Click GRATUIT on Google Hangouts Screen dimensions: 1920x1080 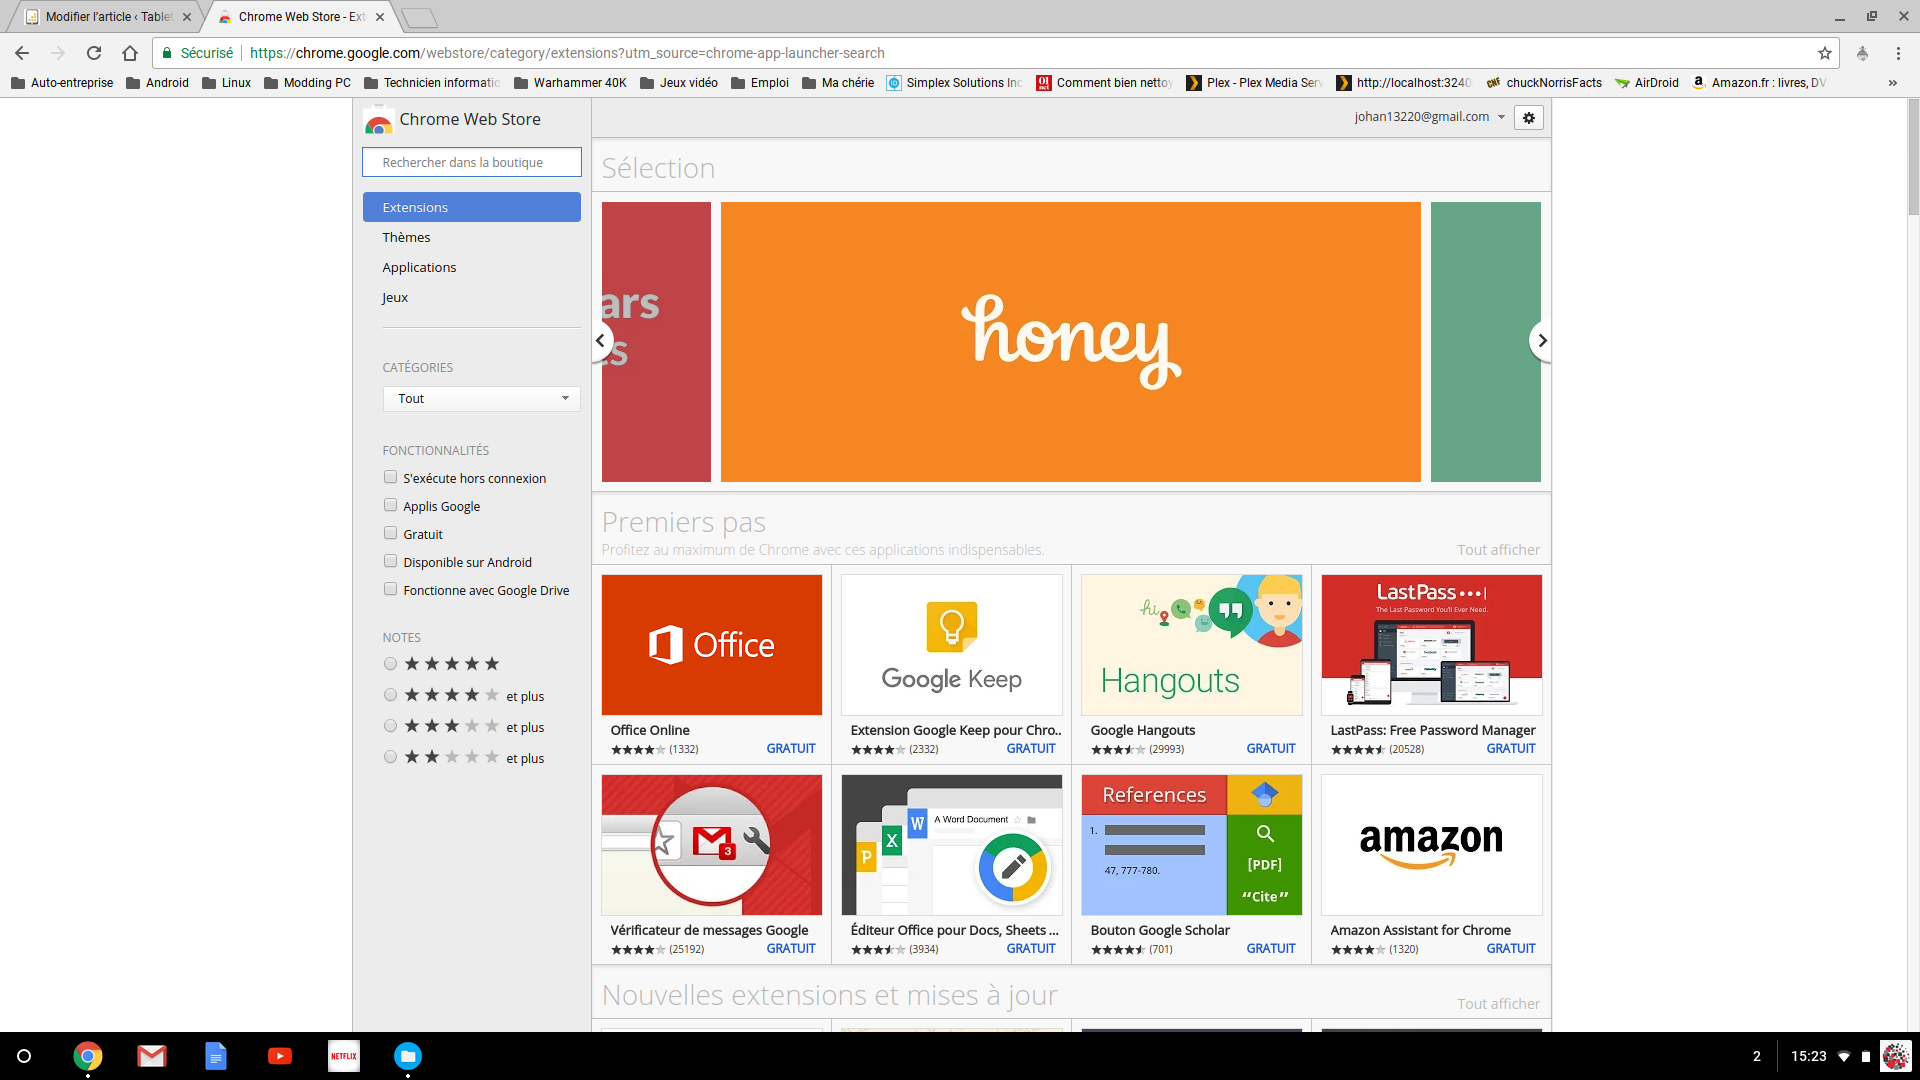pos(1271,749)
